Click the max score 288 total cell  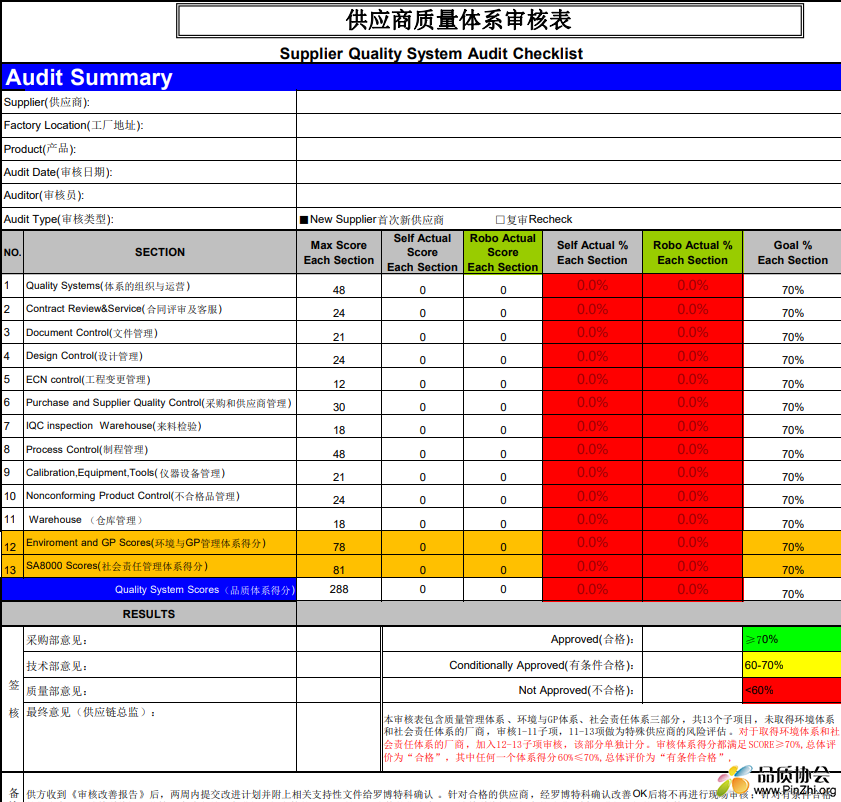tap(339, 589)
